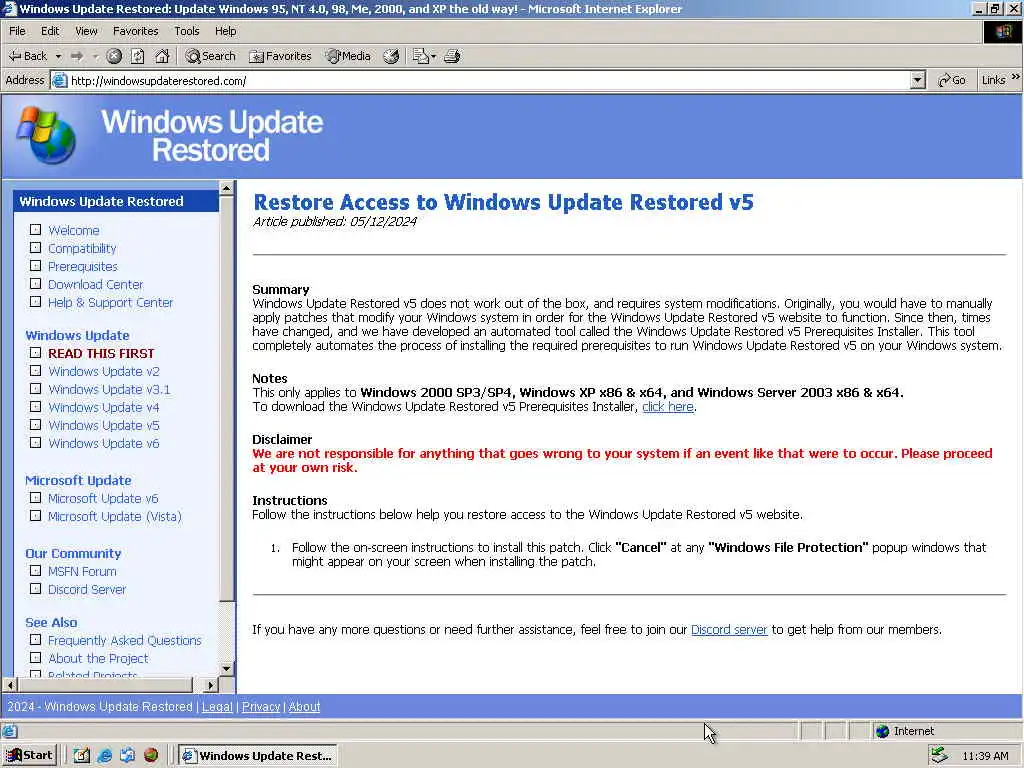Screen dimensions: 1024x768
Task: Click the IE window title bar icon
Action: coord(9,8)
